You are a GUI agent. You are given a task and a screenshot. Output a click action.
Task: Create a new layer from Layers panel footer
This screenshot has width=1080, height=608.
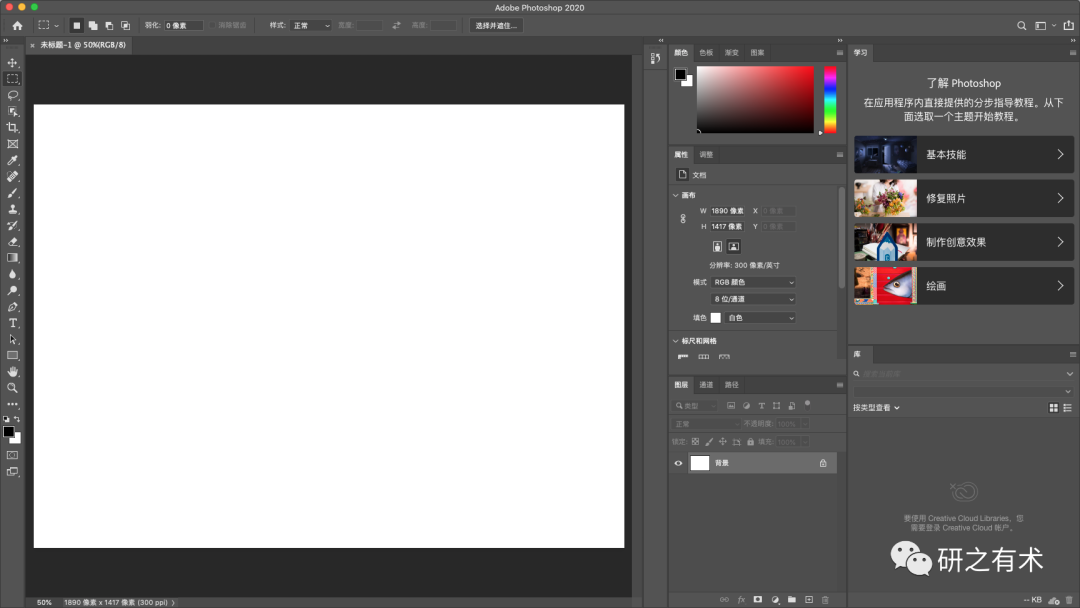(x=809, y=600)
